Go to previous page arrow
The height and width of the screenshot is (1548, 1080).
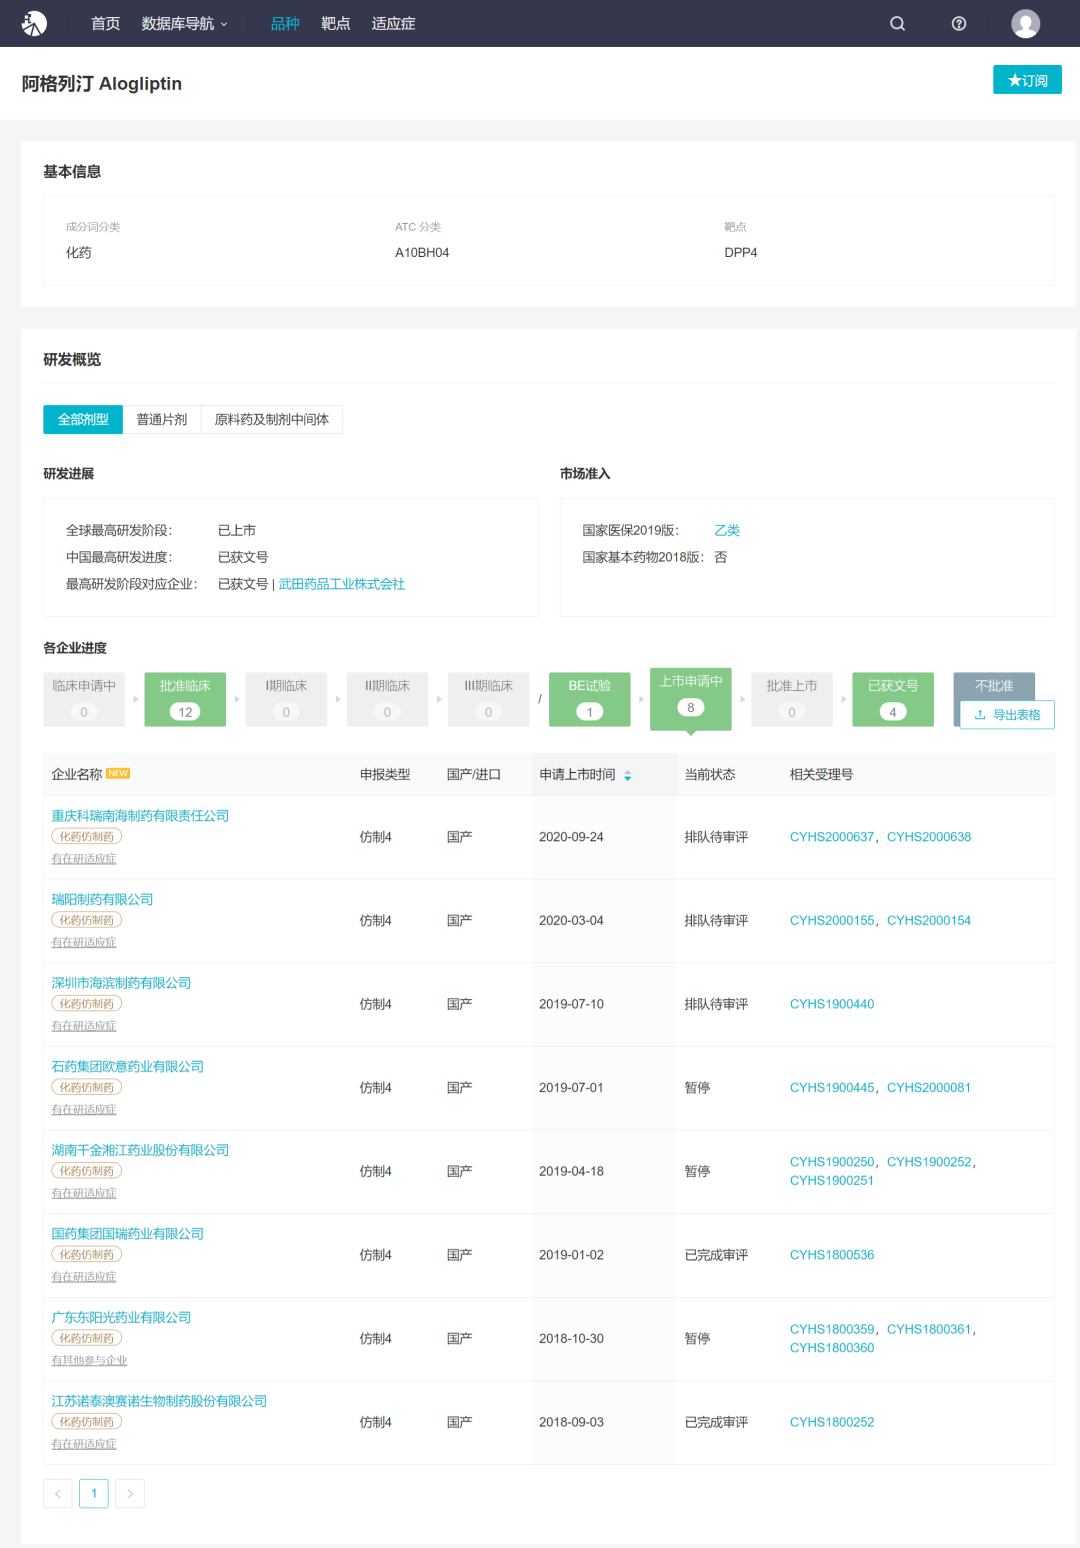click(58, 1493)
